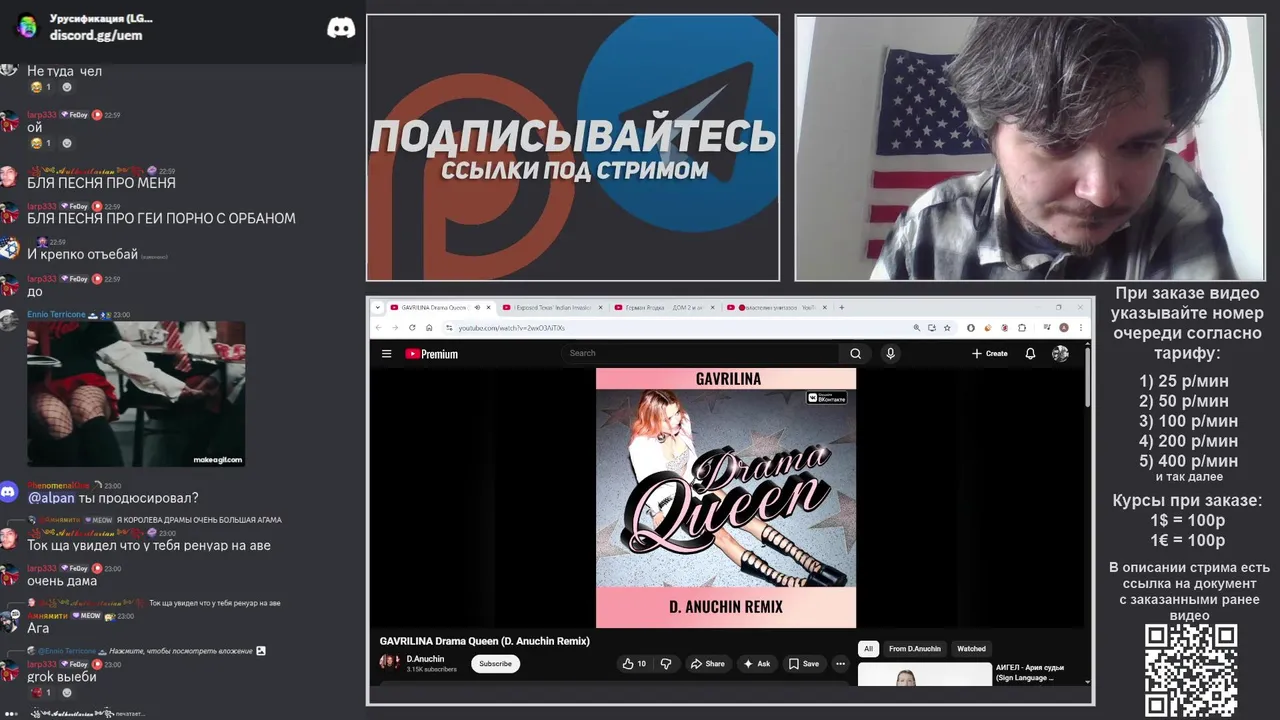Screen dimensions: 1280x720
Task: Open Chrome three-dot menu
Action: pyautogui.click(x=1079, y=328)
